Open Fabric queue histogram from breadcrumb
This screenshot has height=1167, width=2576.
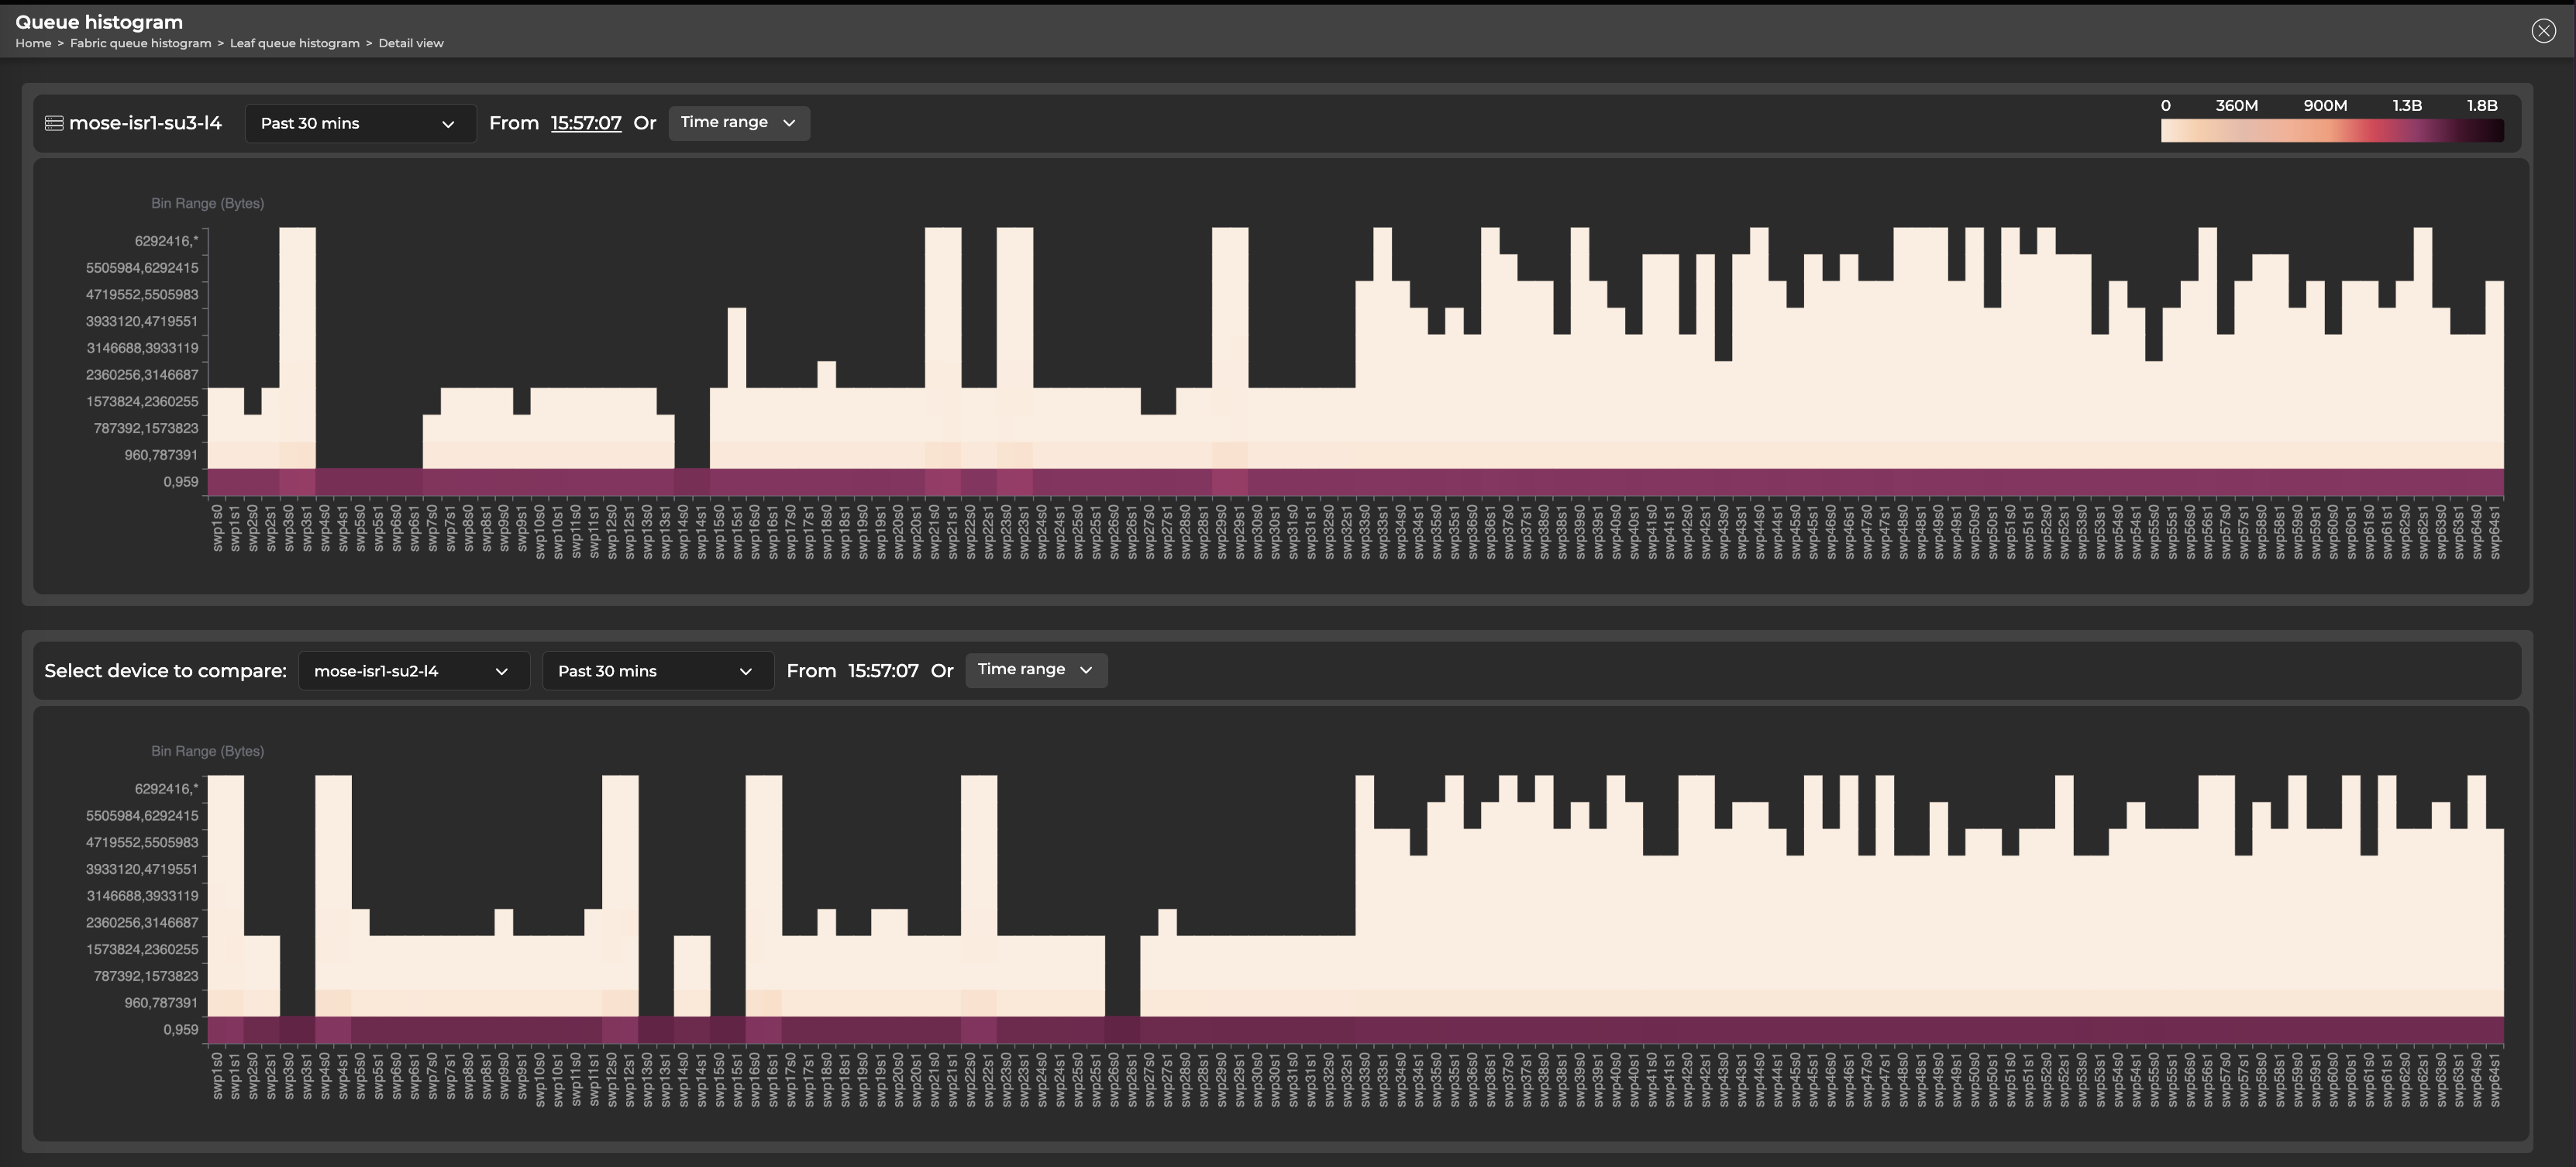[x=140, y=43]
